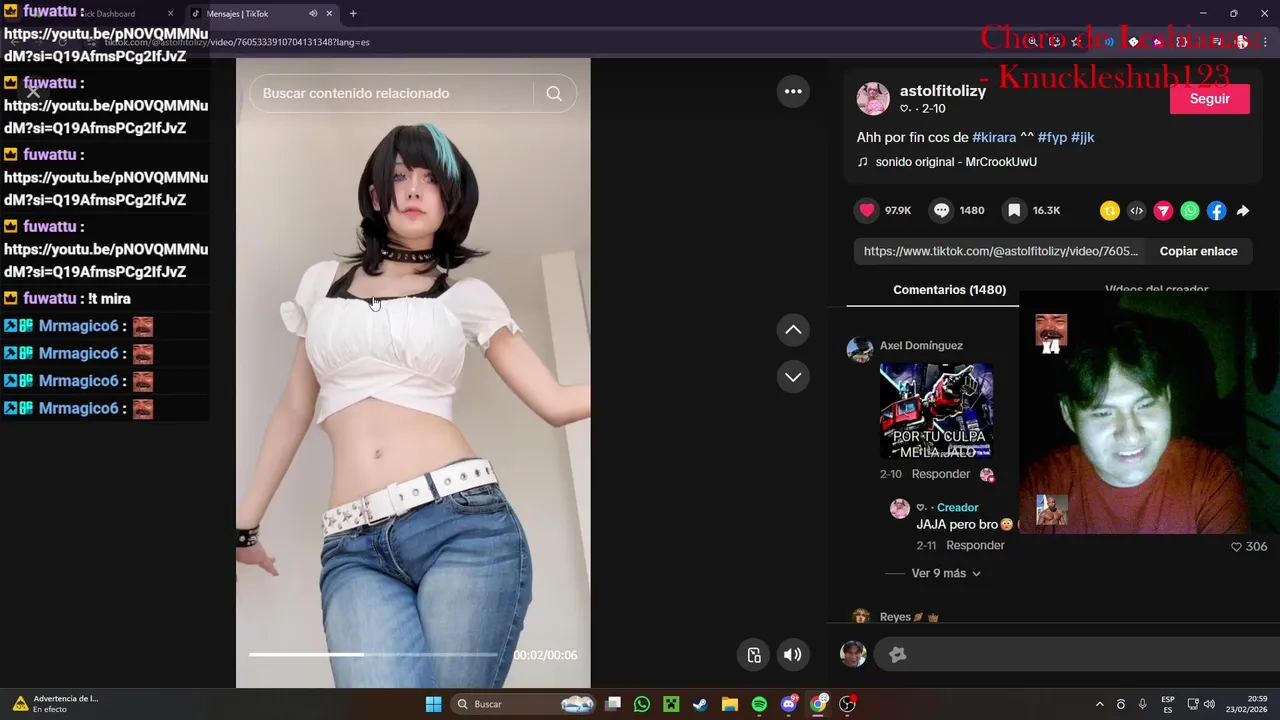Open sonido original - MrCrookUwU link
The height and width of the screenshot is (720, 1280).
tap(956, 162)
